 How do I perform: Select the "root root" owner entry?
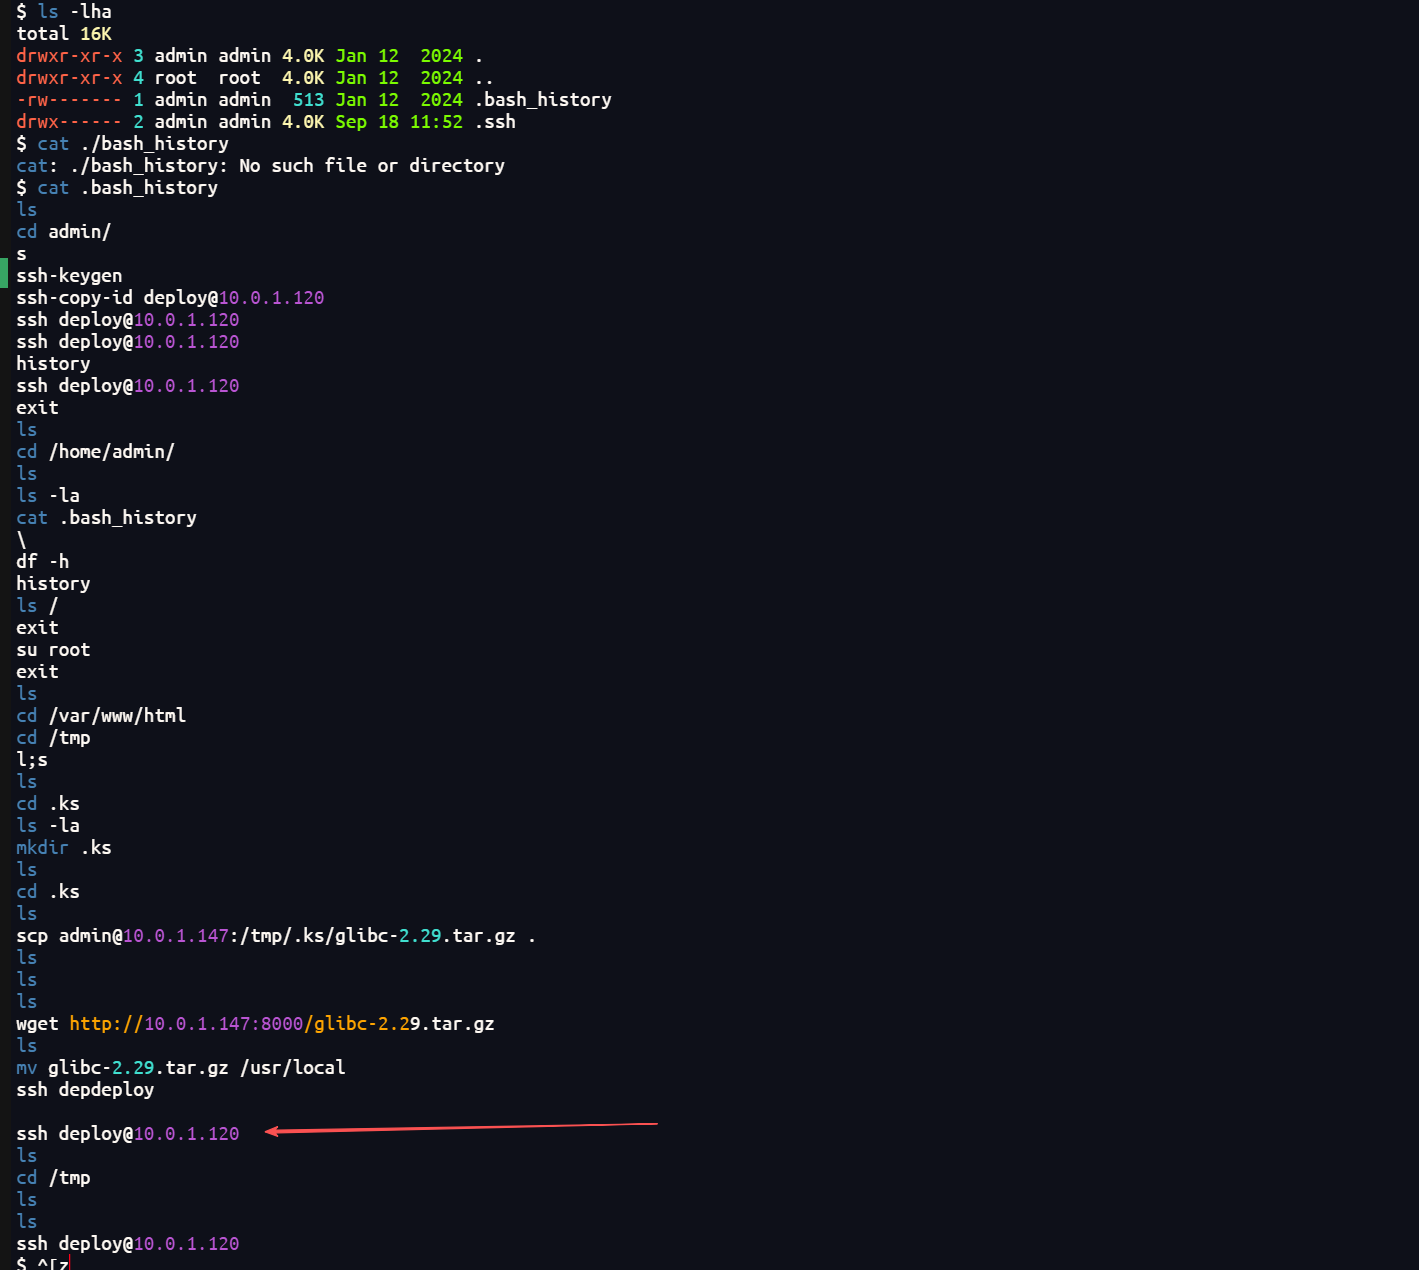point(207,78)
